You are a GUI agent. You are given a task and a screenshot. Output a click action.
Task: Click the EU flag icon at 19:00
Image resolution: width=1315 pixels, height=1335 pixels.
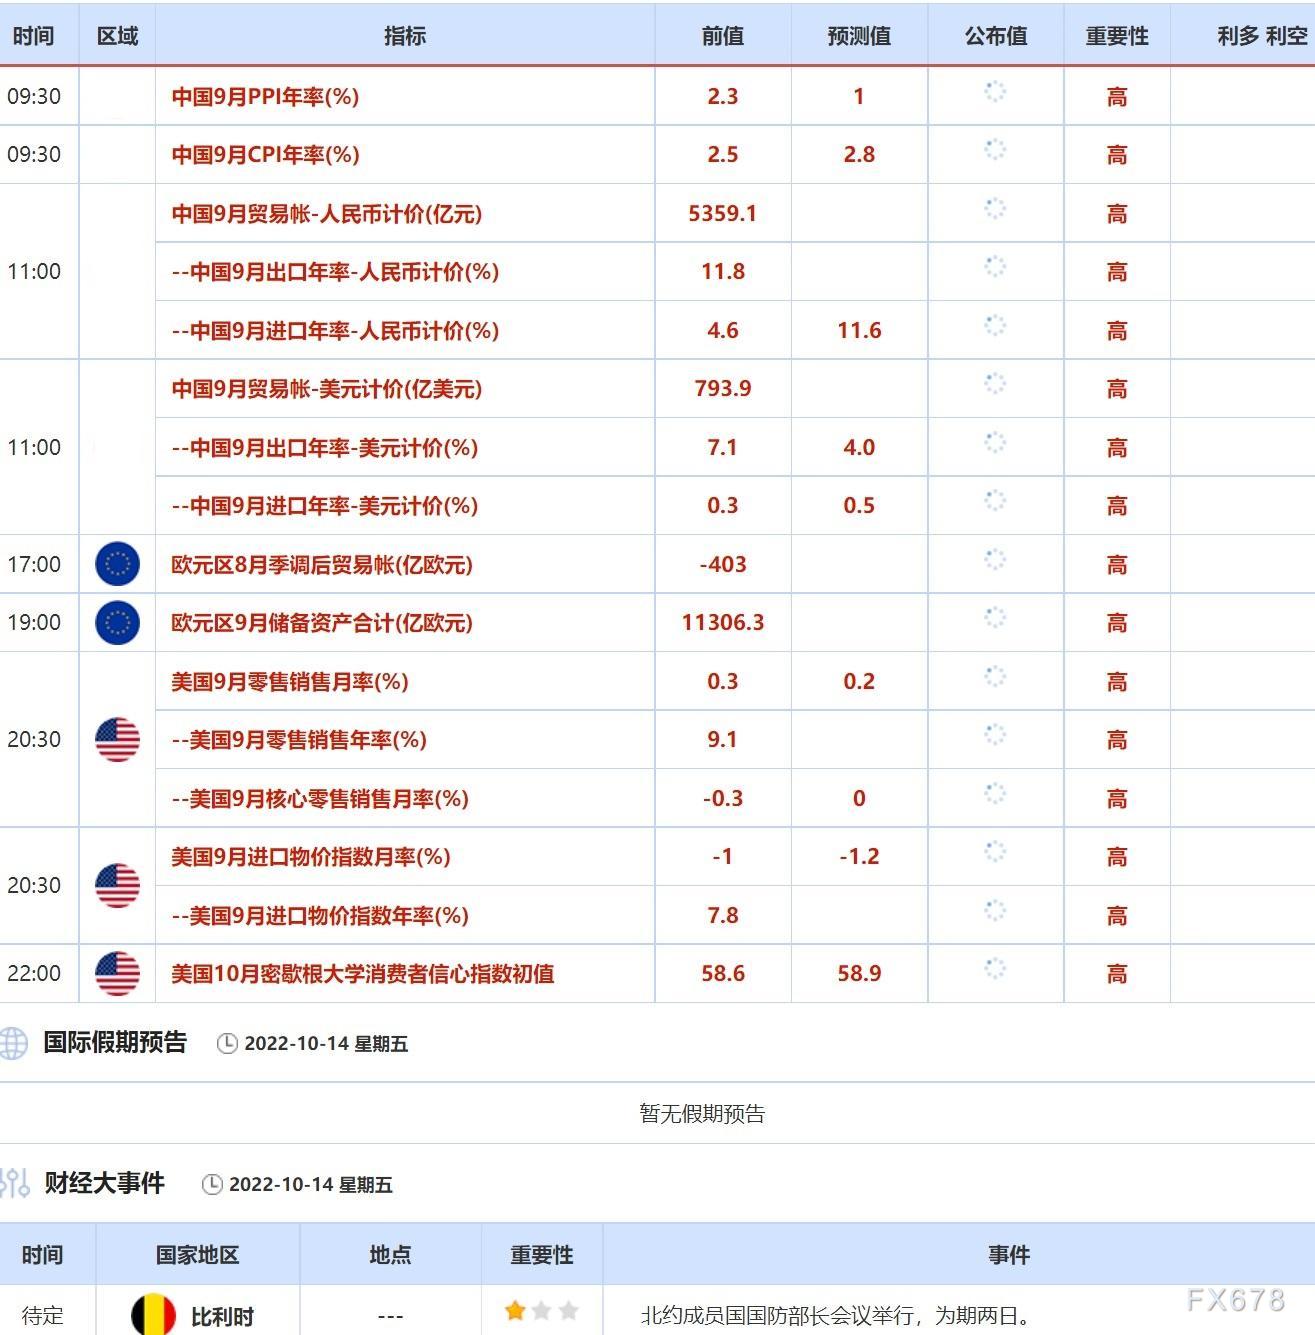(117, 622)
